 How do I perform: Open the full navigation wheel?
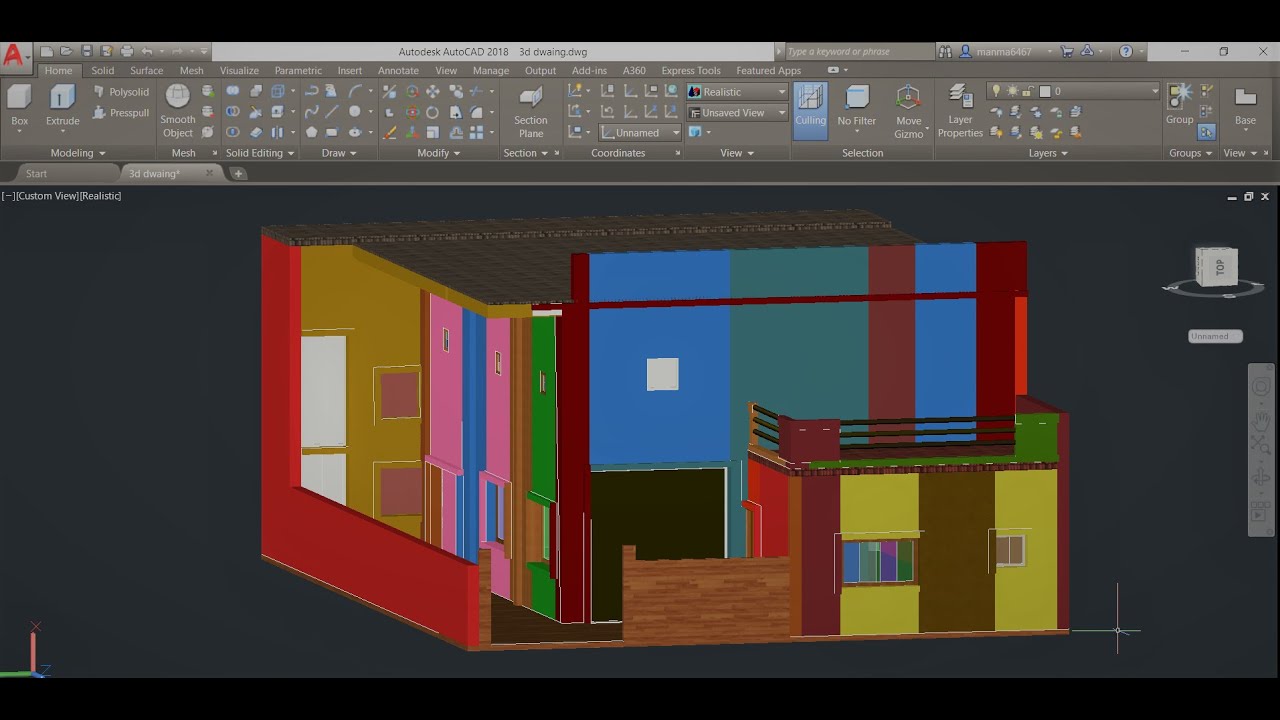[1261, 387]
